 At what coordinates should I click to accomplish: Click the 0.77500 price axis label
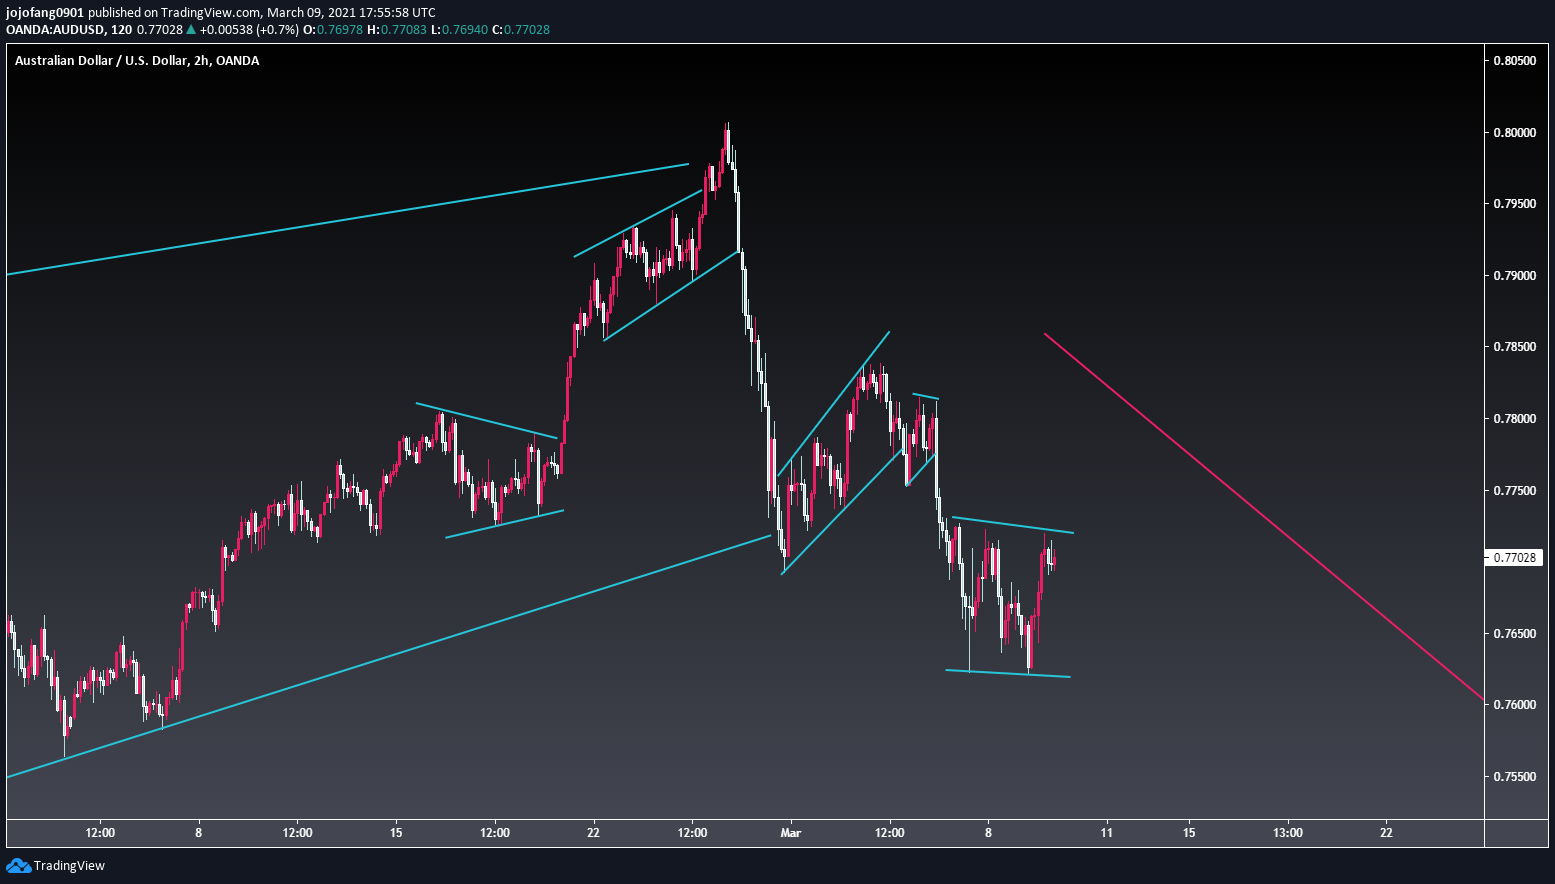(1514, 490)
